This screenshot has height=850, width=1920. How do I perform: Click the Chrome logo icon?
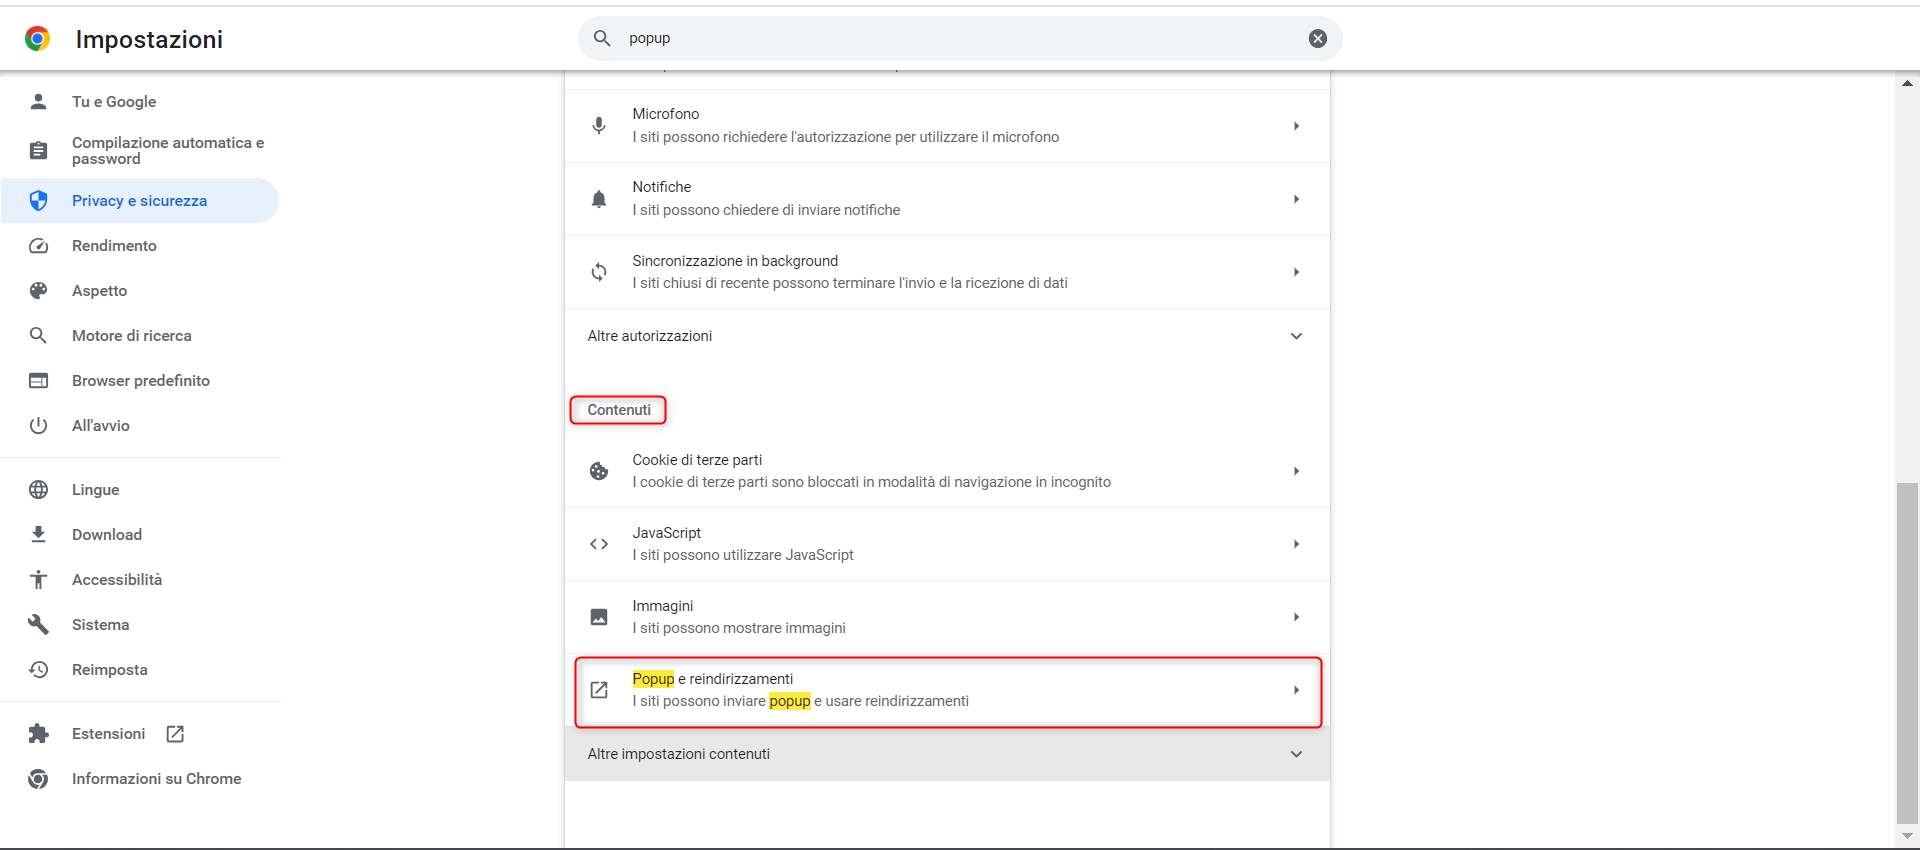pos(38,39)
